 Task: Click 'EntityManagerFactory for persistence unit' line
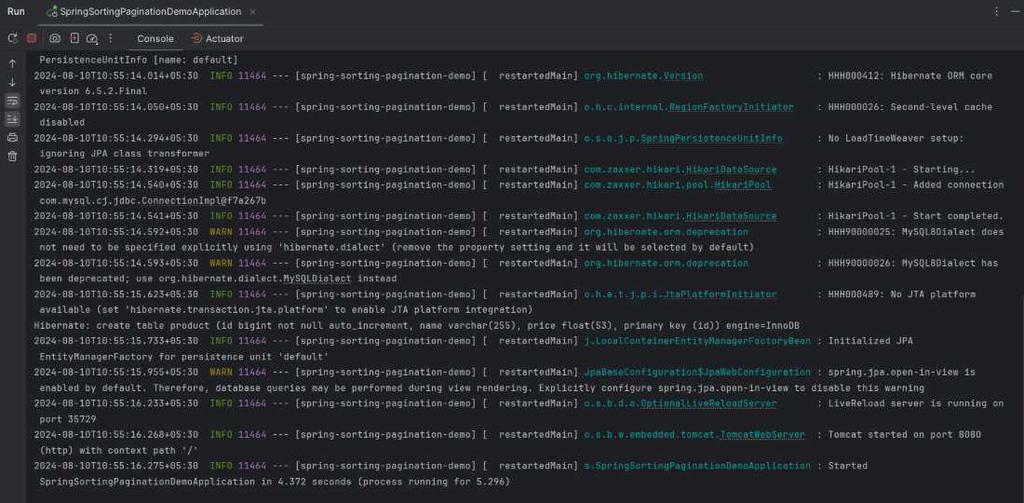click(184, 357)
